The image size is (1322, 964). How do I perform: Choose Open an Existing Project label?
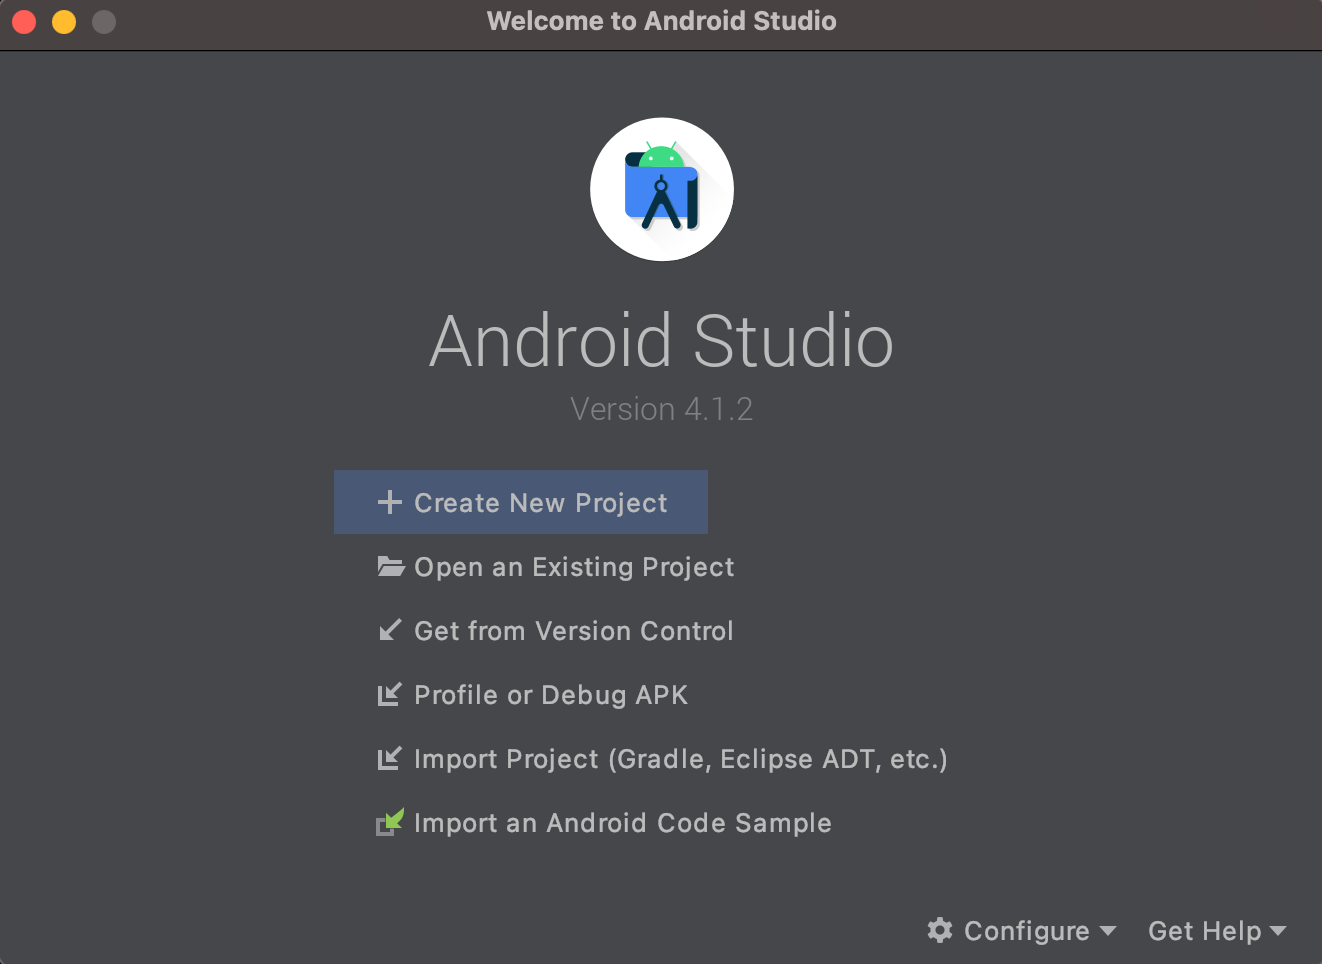pyautogui.click(x=574, y=567)
